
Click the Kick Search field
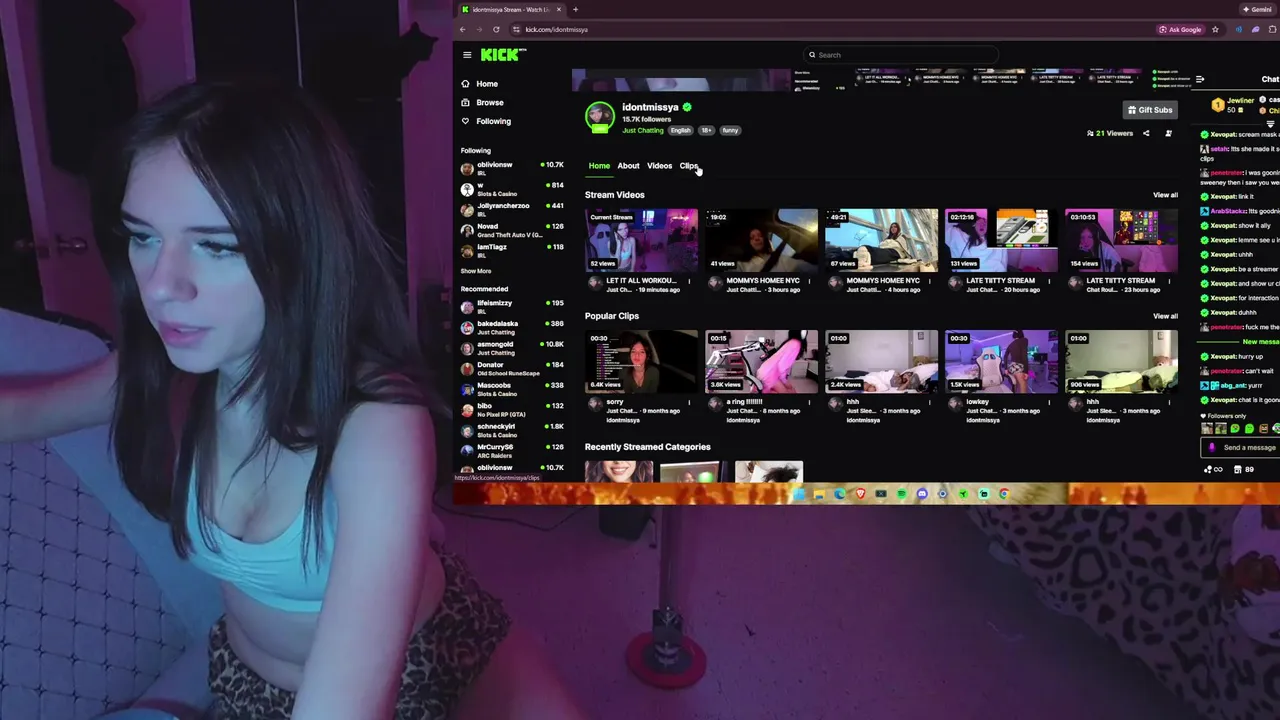click(x=902, y=55)
